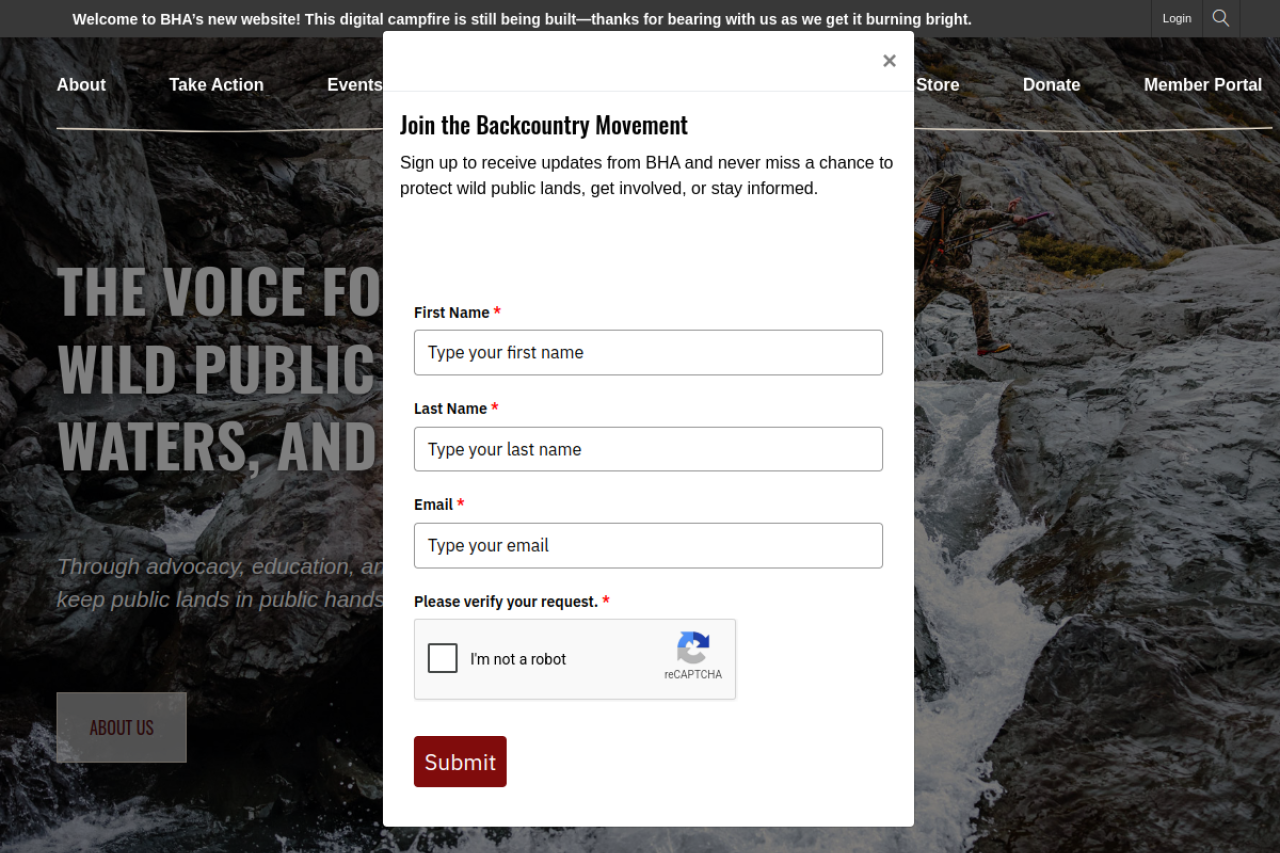Click the reCAPTCHA logo icon
1280x853 pixels.
pos(693,648)
